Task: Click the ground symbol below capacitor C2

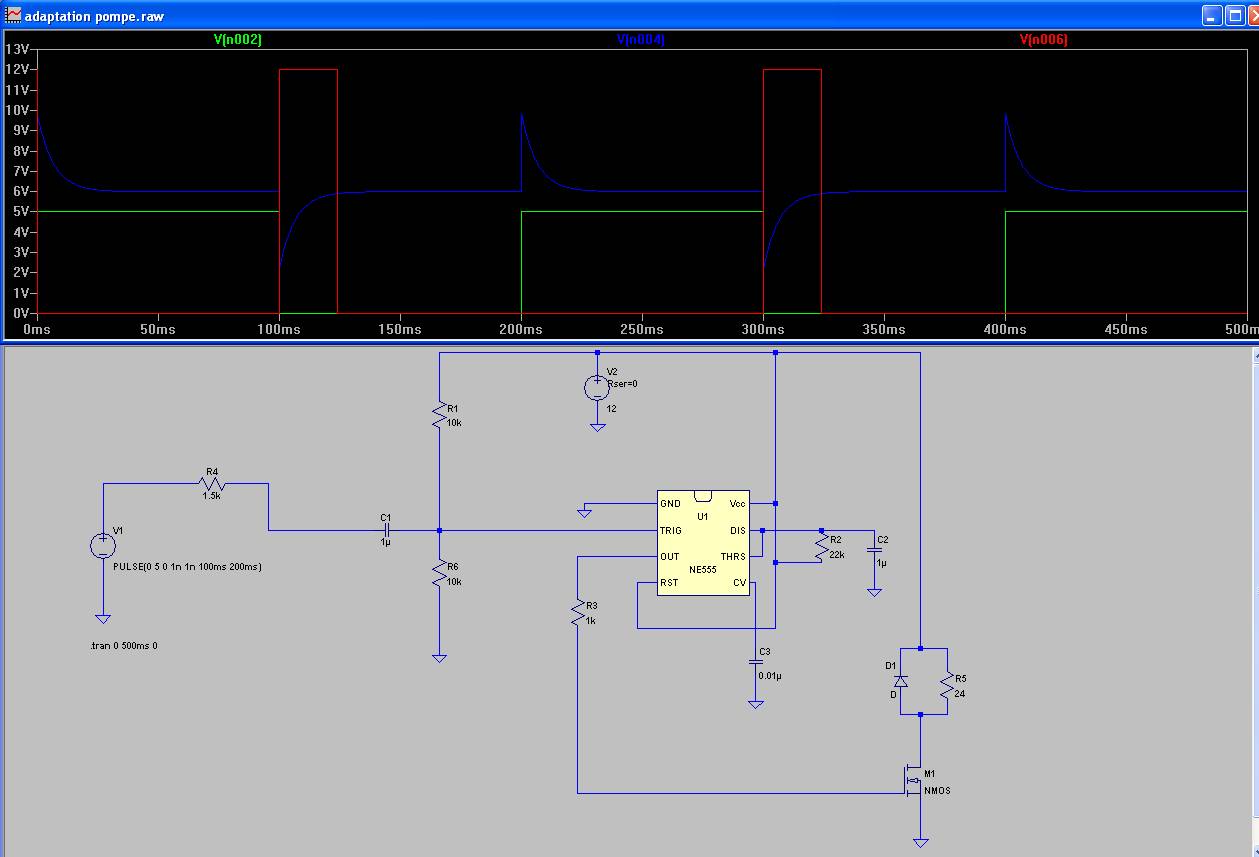Action: [874, 593]
